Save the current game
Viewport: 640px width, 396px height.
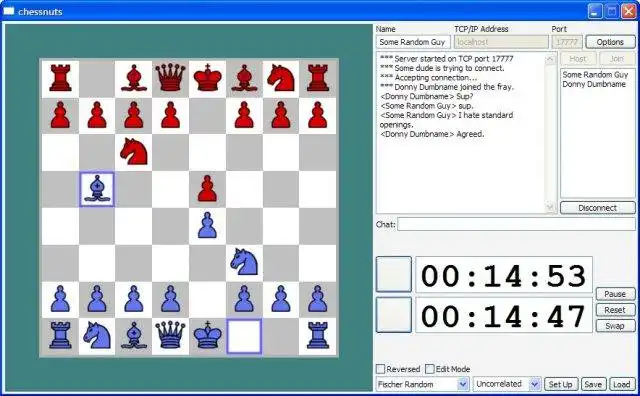click(593, 384)
